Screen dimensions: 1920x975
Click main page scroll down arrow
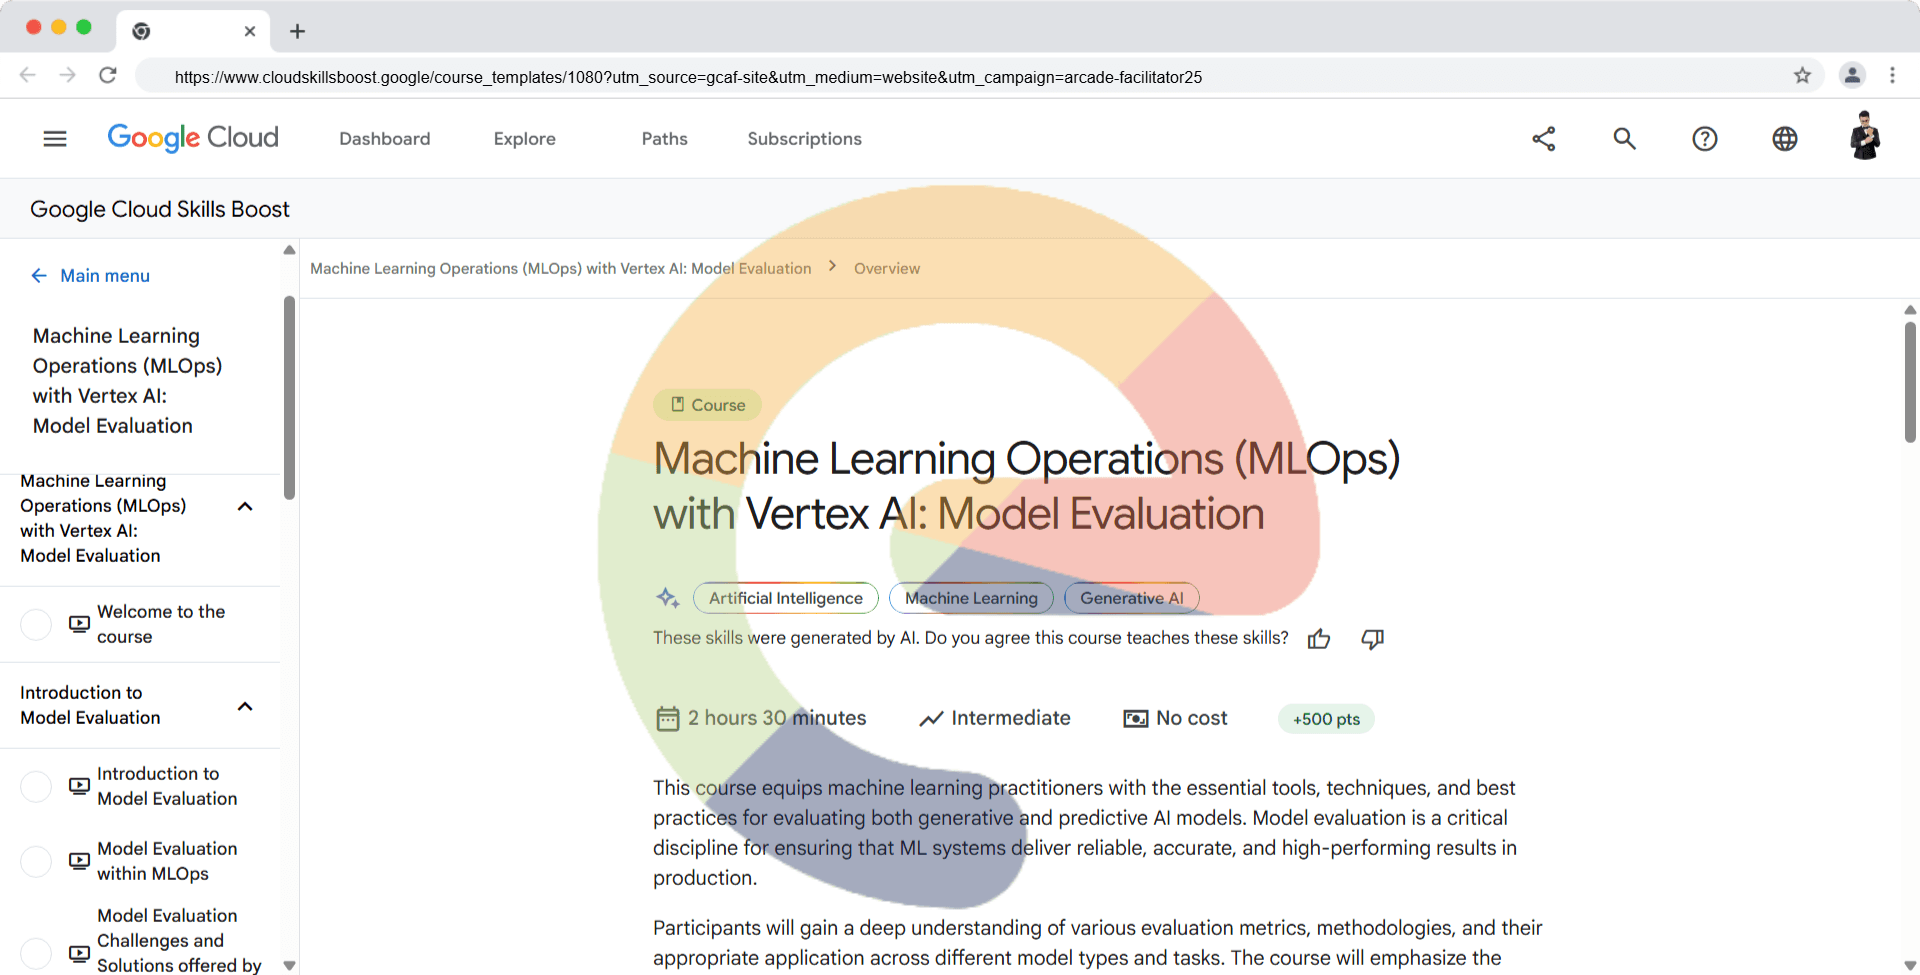(x=1910, y=965)
